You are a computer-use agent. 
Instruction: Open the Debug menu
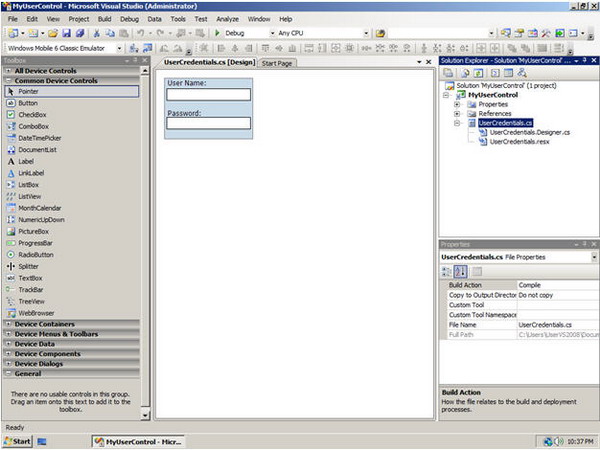(x=129, y=19)
